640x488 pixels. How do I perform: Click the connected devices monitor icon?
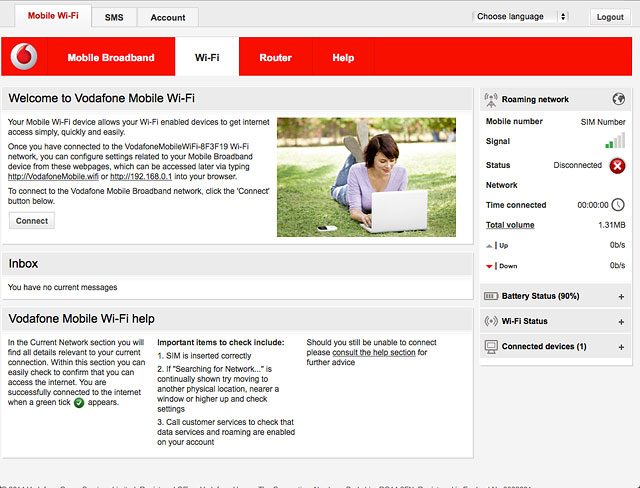[x=490, y=347]
